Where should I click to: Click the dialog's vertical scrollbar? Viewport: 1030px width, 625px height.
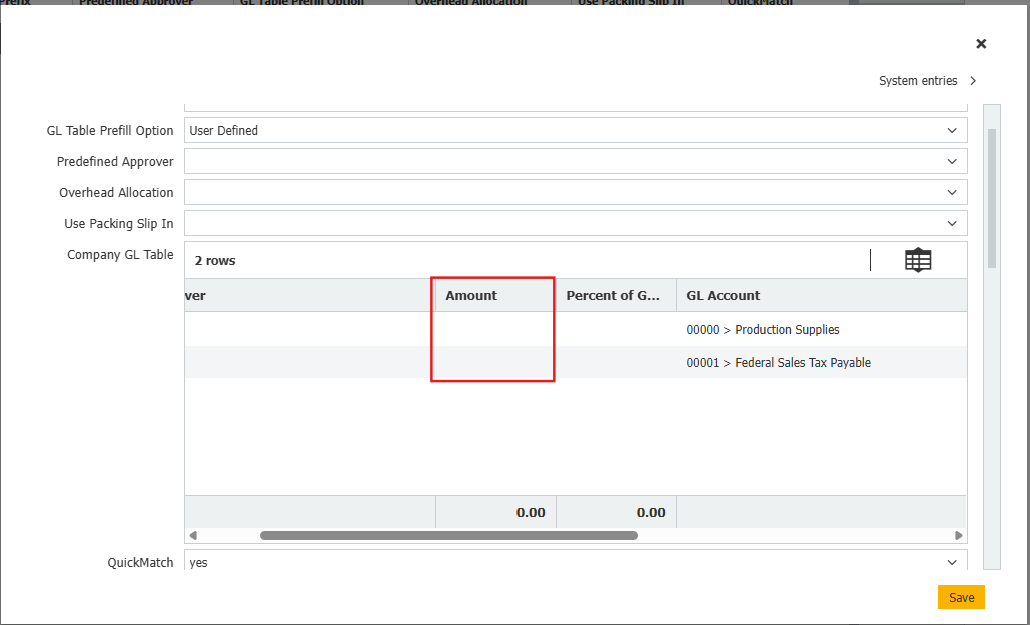pos(992,200)
